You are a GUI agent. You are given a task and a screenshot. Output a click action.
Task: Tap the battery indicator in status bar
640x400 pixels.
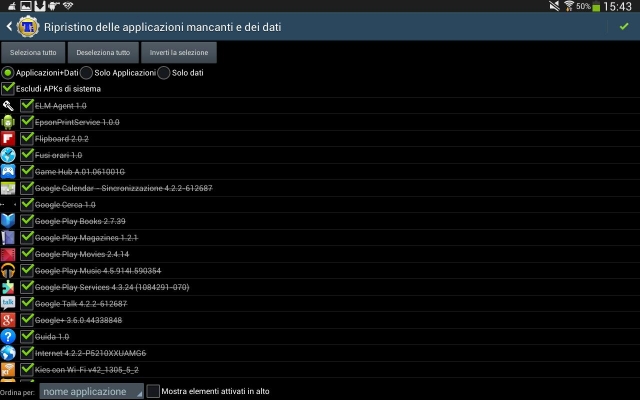[x=596, y=7]
